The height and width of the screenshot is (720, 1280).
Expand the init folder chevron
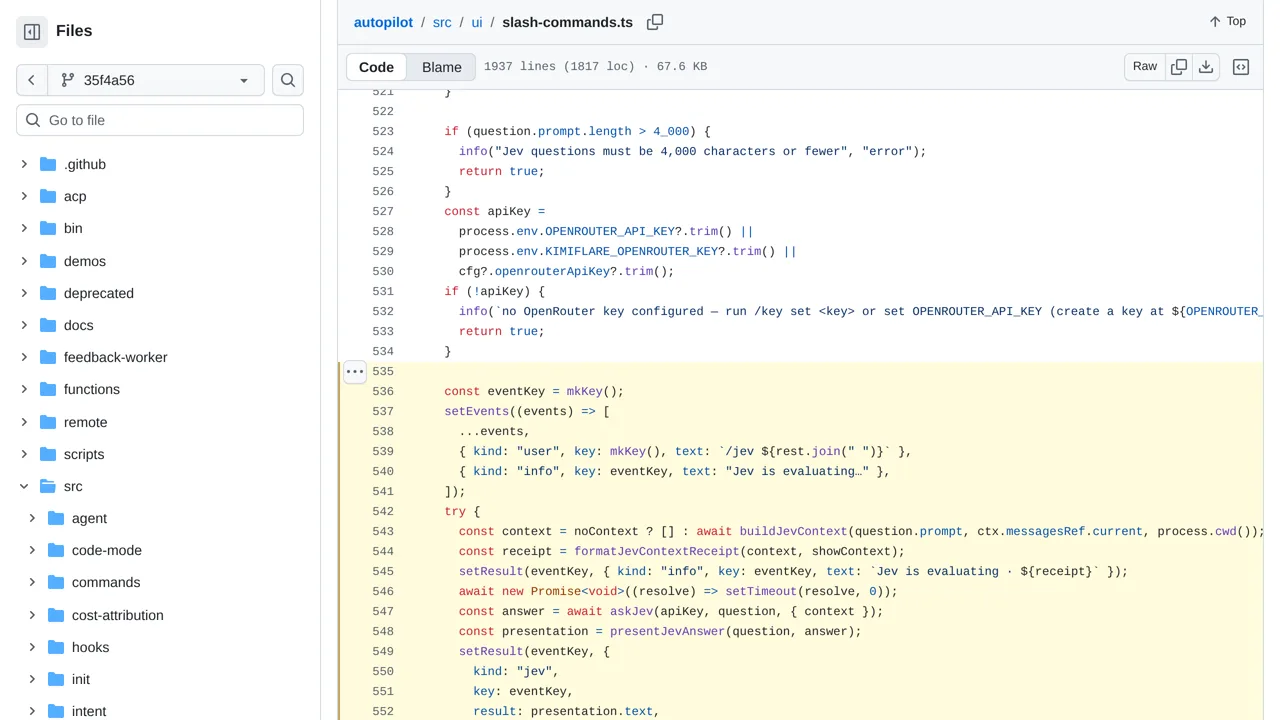coord(32,679)
